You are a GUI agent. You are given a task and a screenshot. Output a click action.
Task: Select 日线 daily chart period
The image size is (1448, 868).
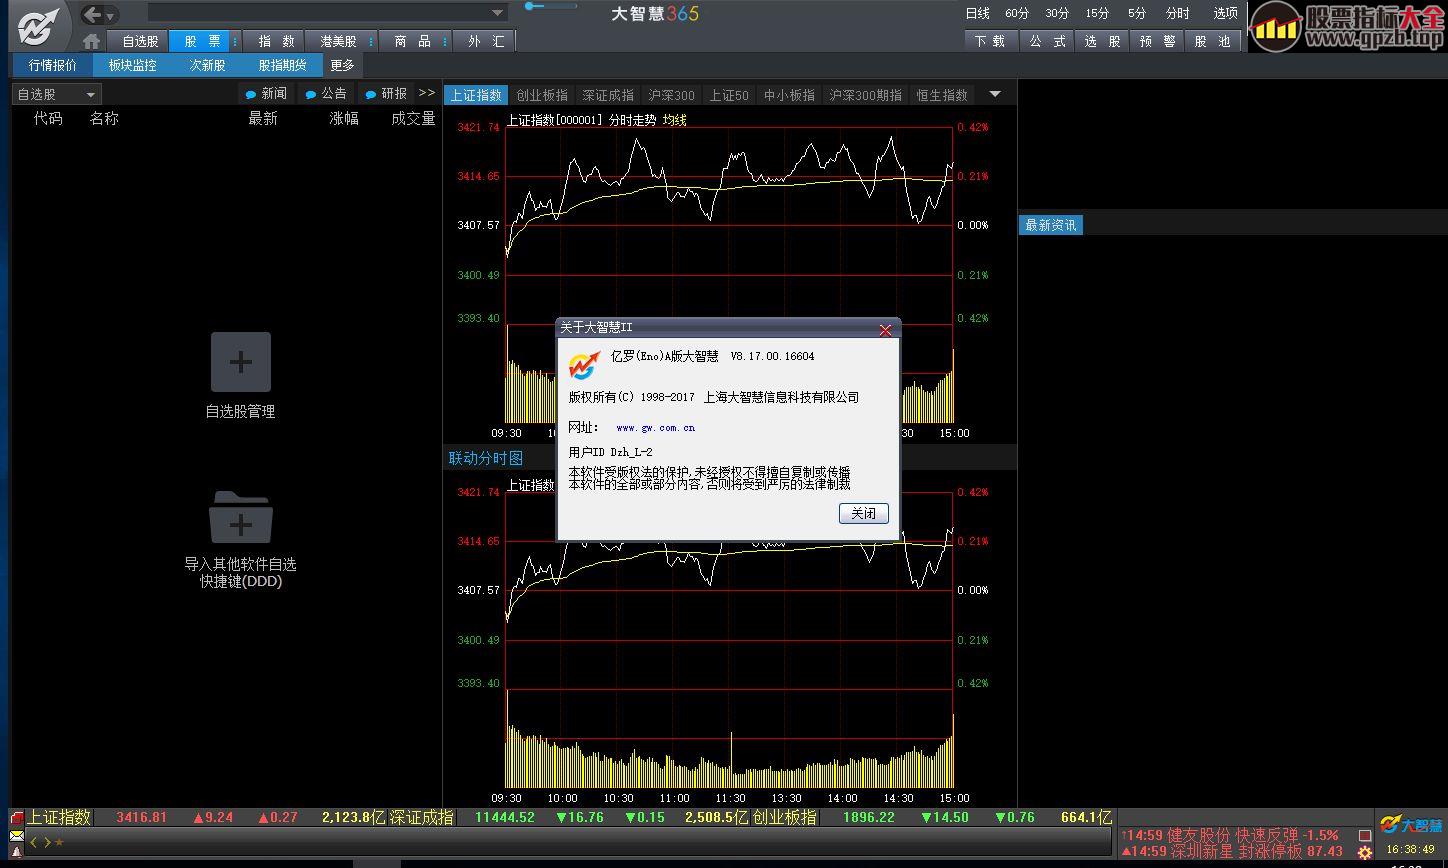pos(977,13)
